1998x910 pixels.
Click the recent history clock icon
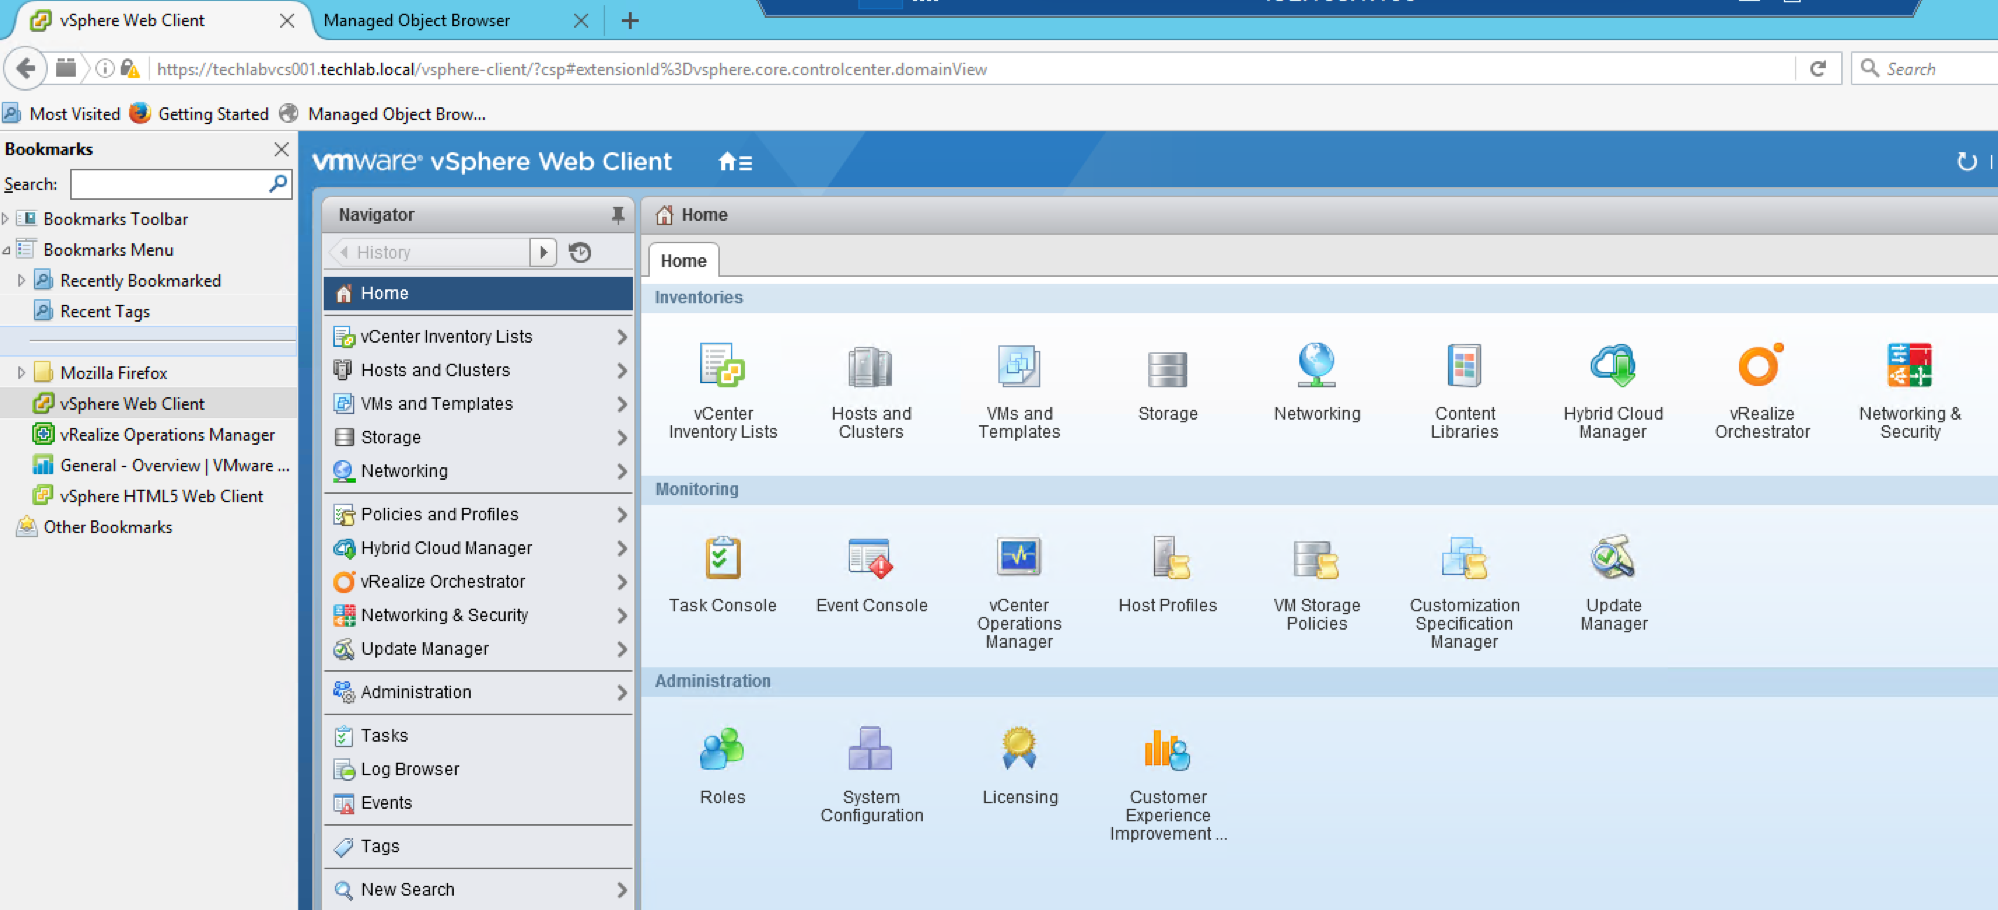coord(580,252)
